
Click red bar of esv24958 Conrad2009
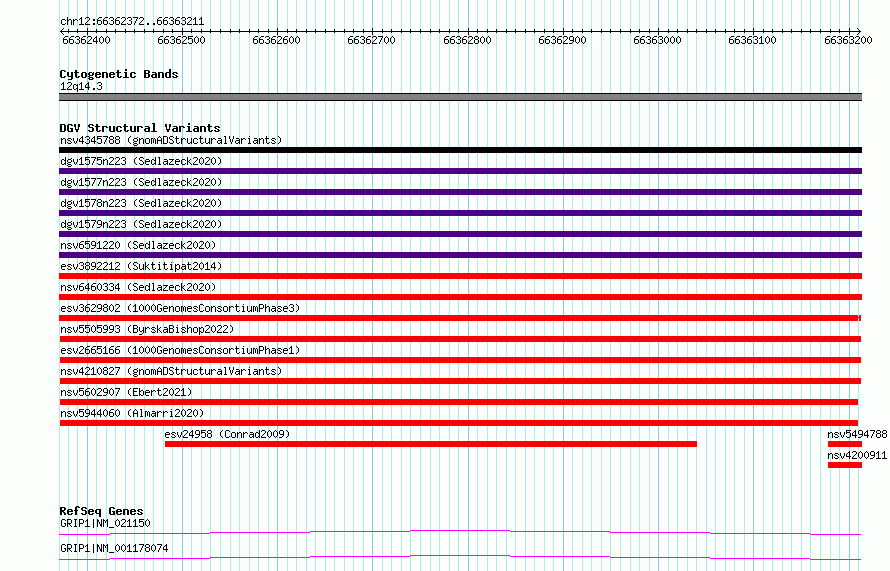431,444
